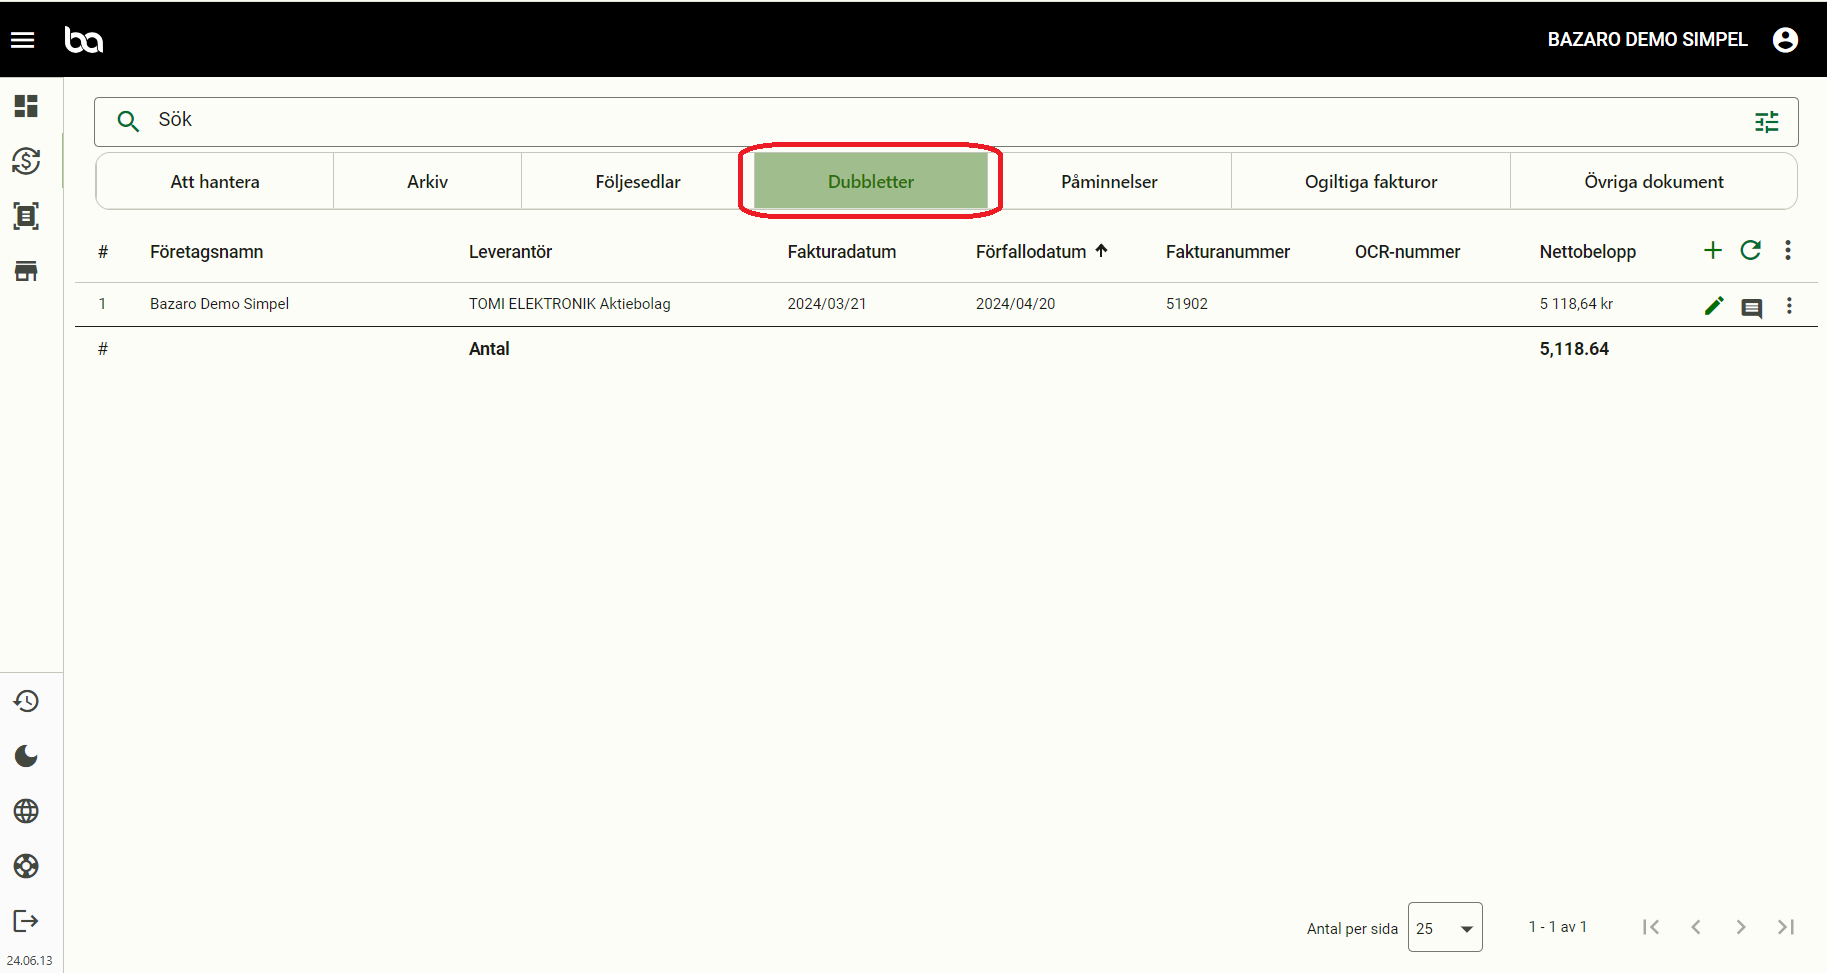Image resolution: width=1827 pixels, height=973 pixels.
Task: Sort by the OCR-nummer column header
Action: pyautogui.click(x=1408, y=252)
